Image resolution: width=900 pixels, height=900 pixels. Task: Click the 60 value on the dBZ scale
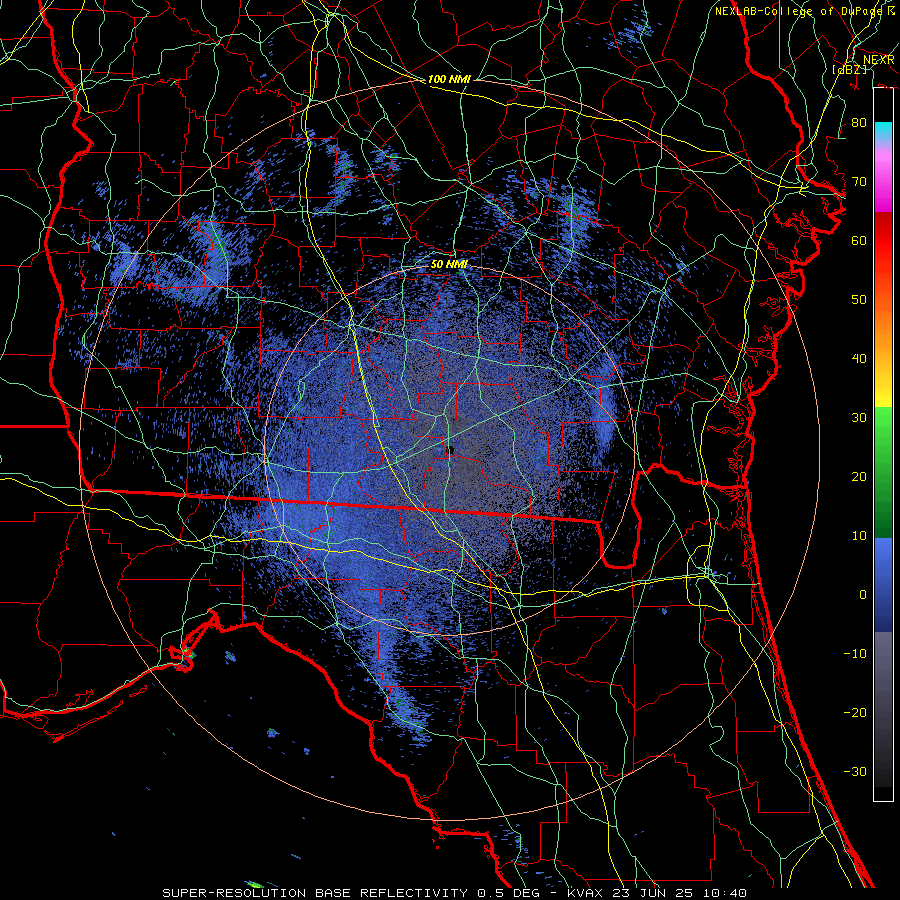click(x=859, y=241)
